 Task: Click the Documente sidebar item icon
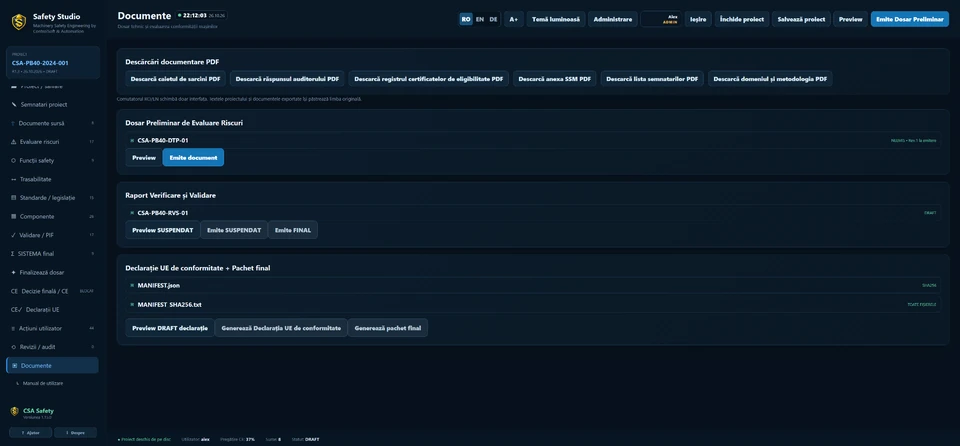click(15, 366)
